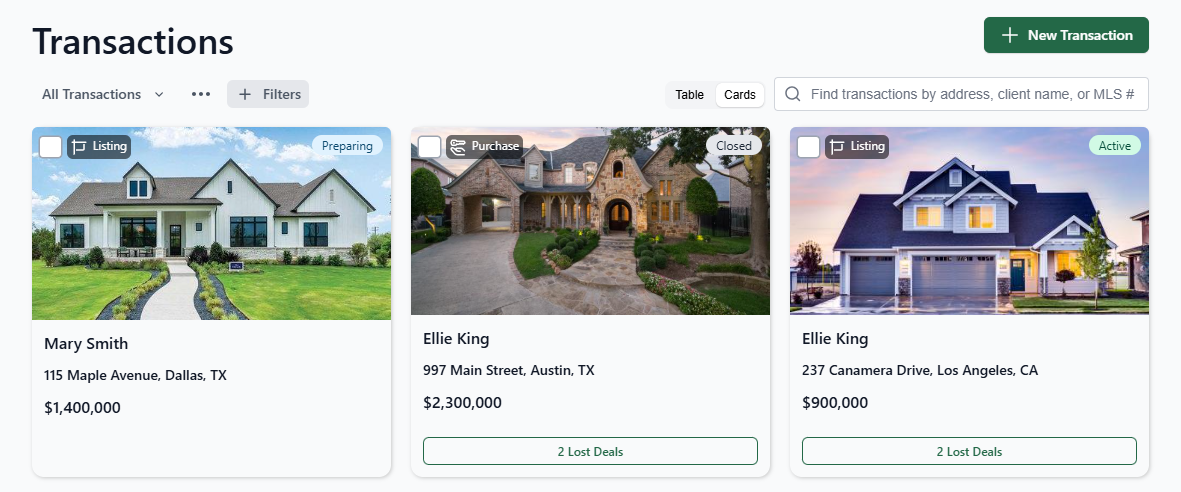Click the three-dots more options icon
Viewport: 1181px width, 492px height.
pos(200,94)
